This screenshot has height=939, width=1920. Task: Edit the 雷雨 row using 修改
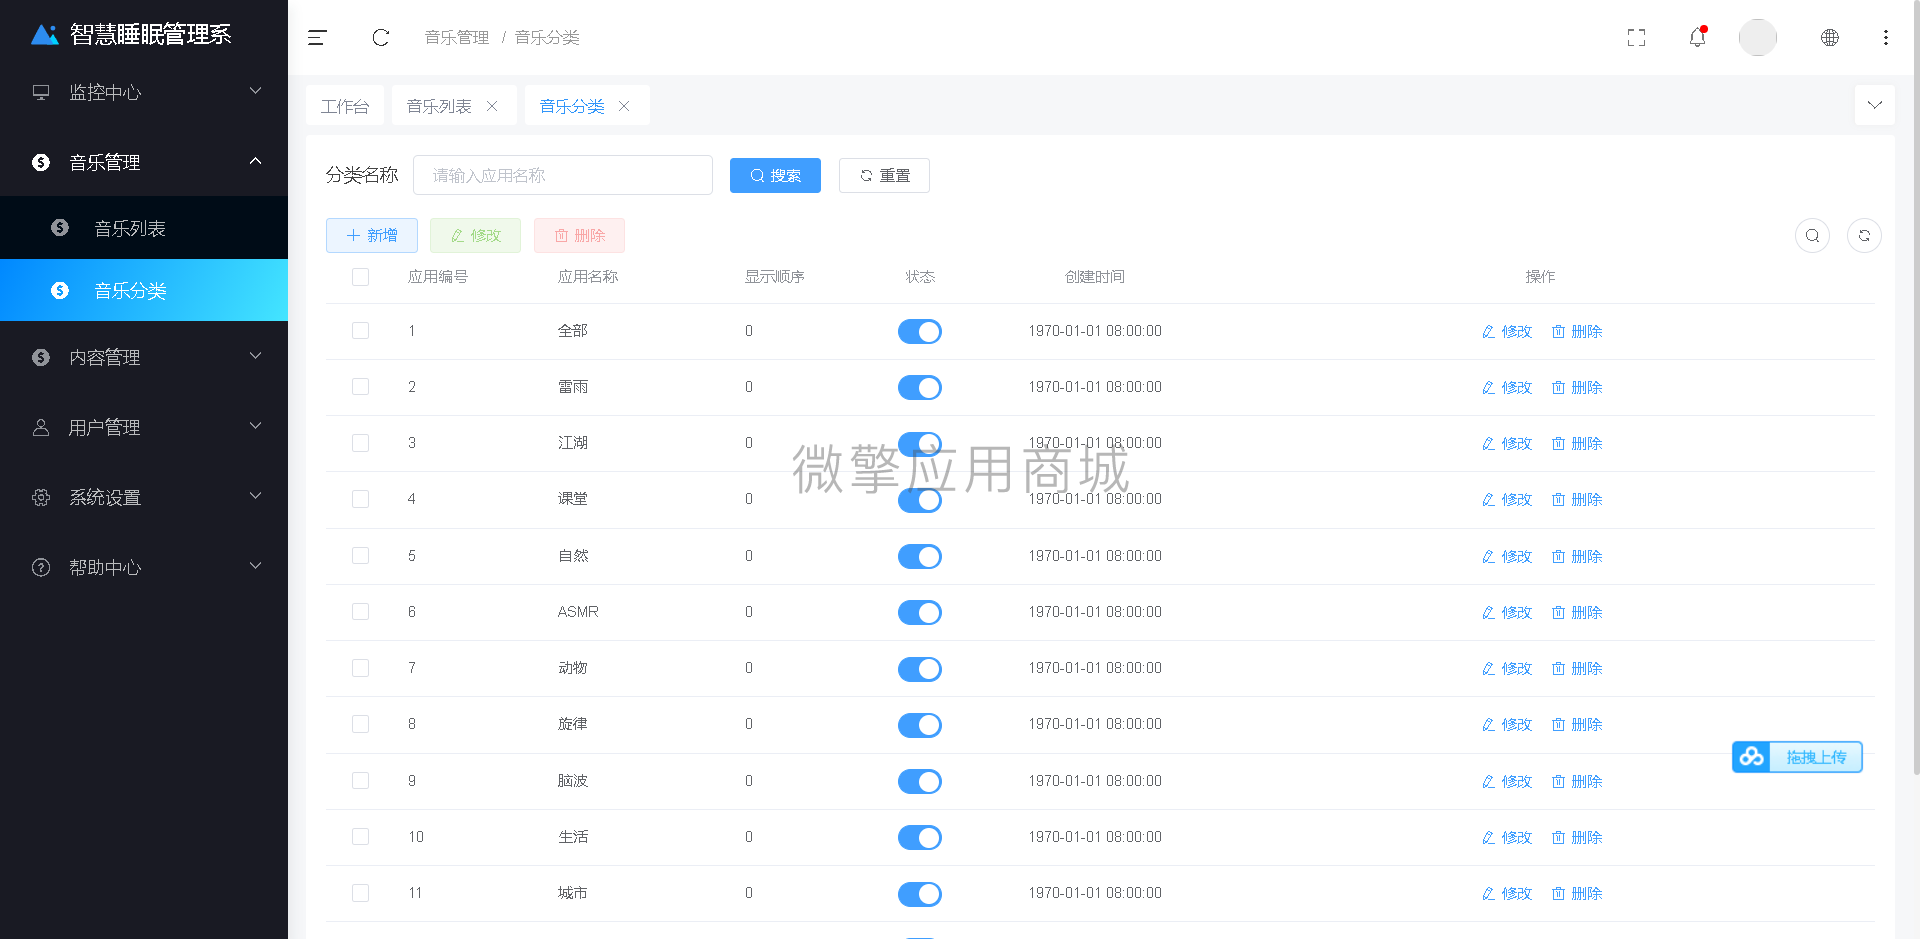pos(1507,388)
